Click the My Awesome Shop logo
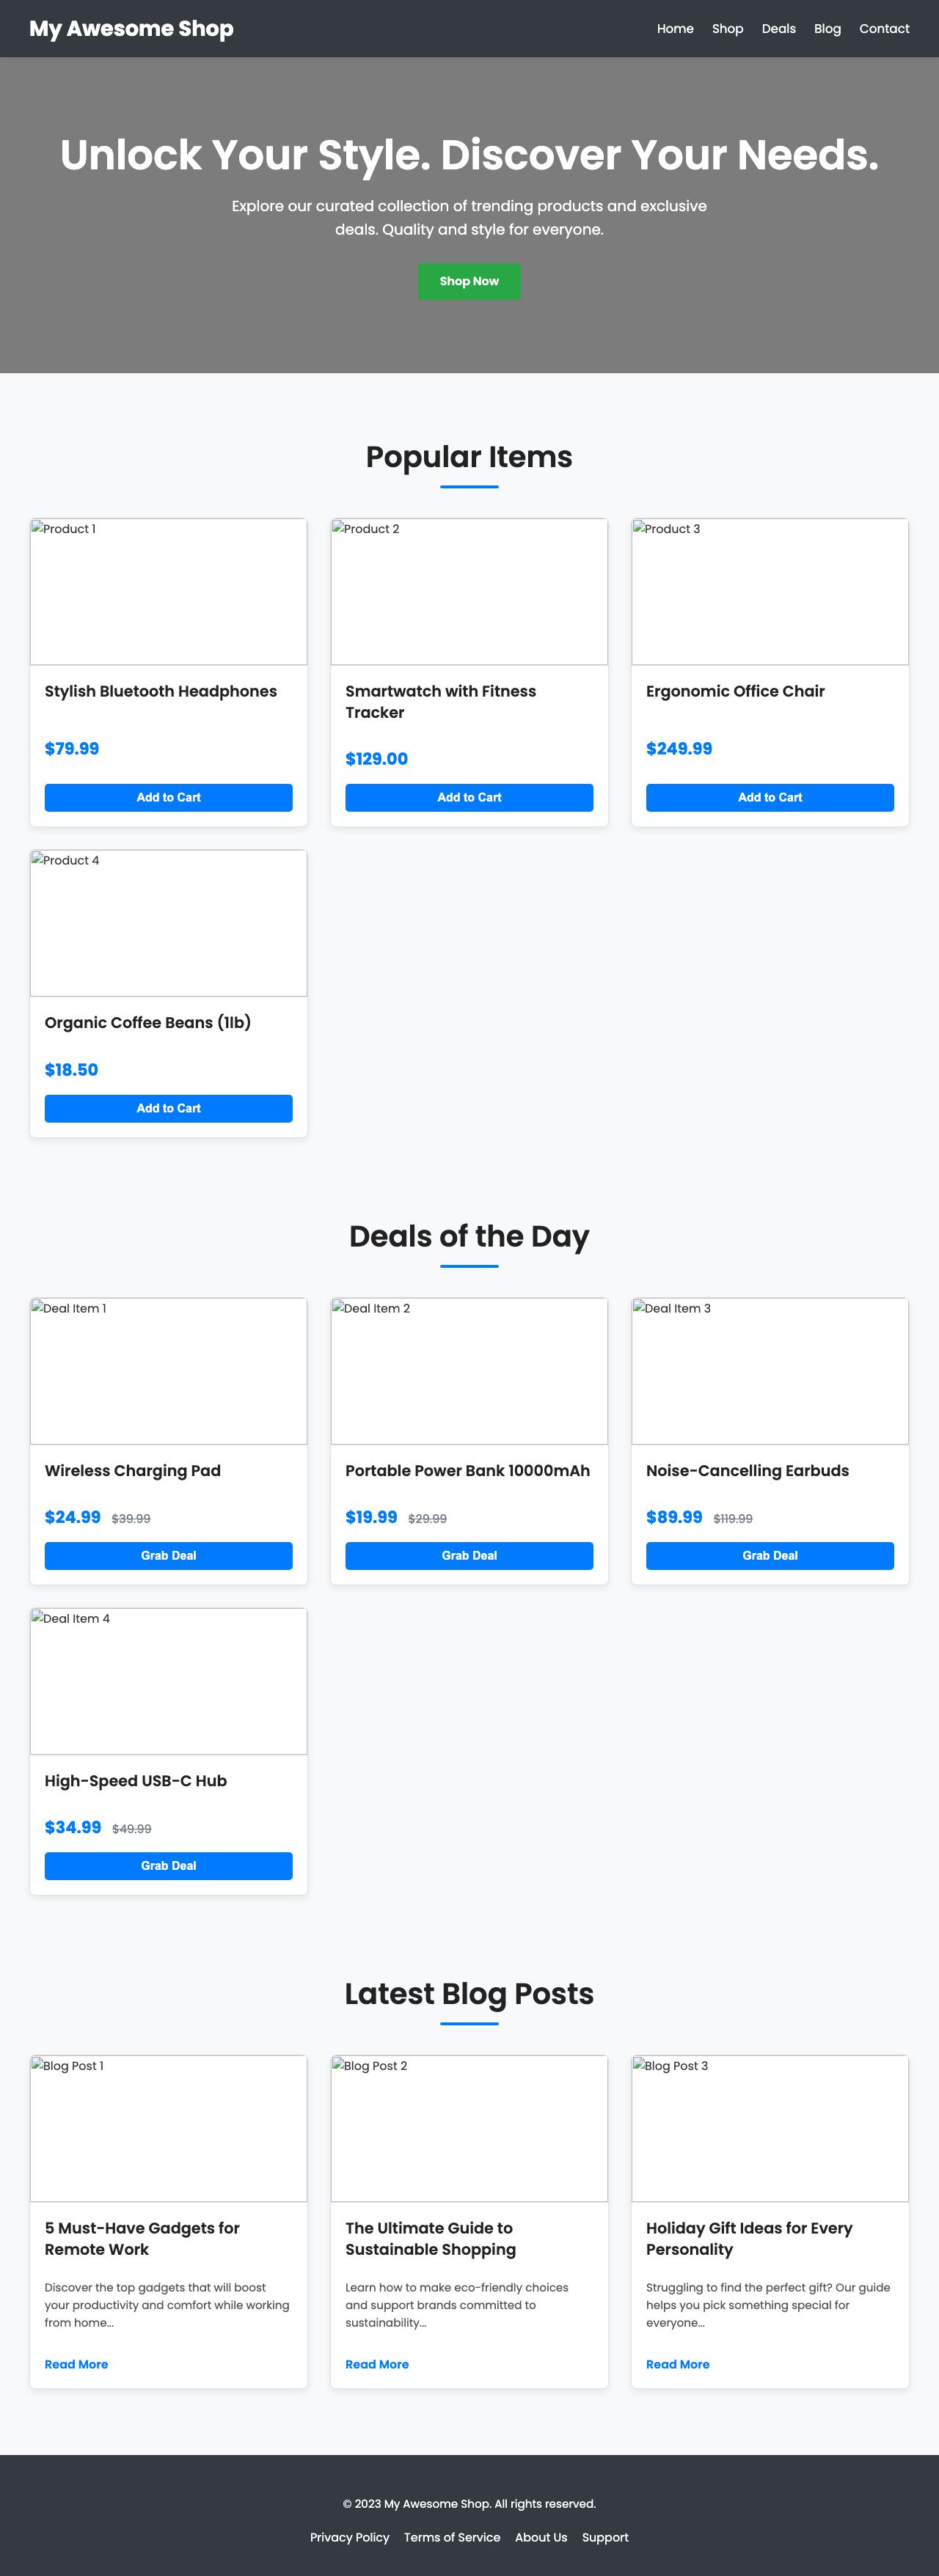939x2576 pixels. pyautogui.click(x=131, y=28)
